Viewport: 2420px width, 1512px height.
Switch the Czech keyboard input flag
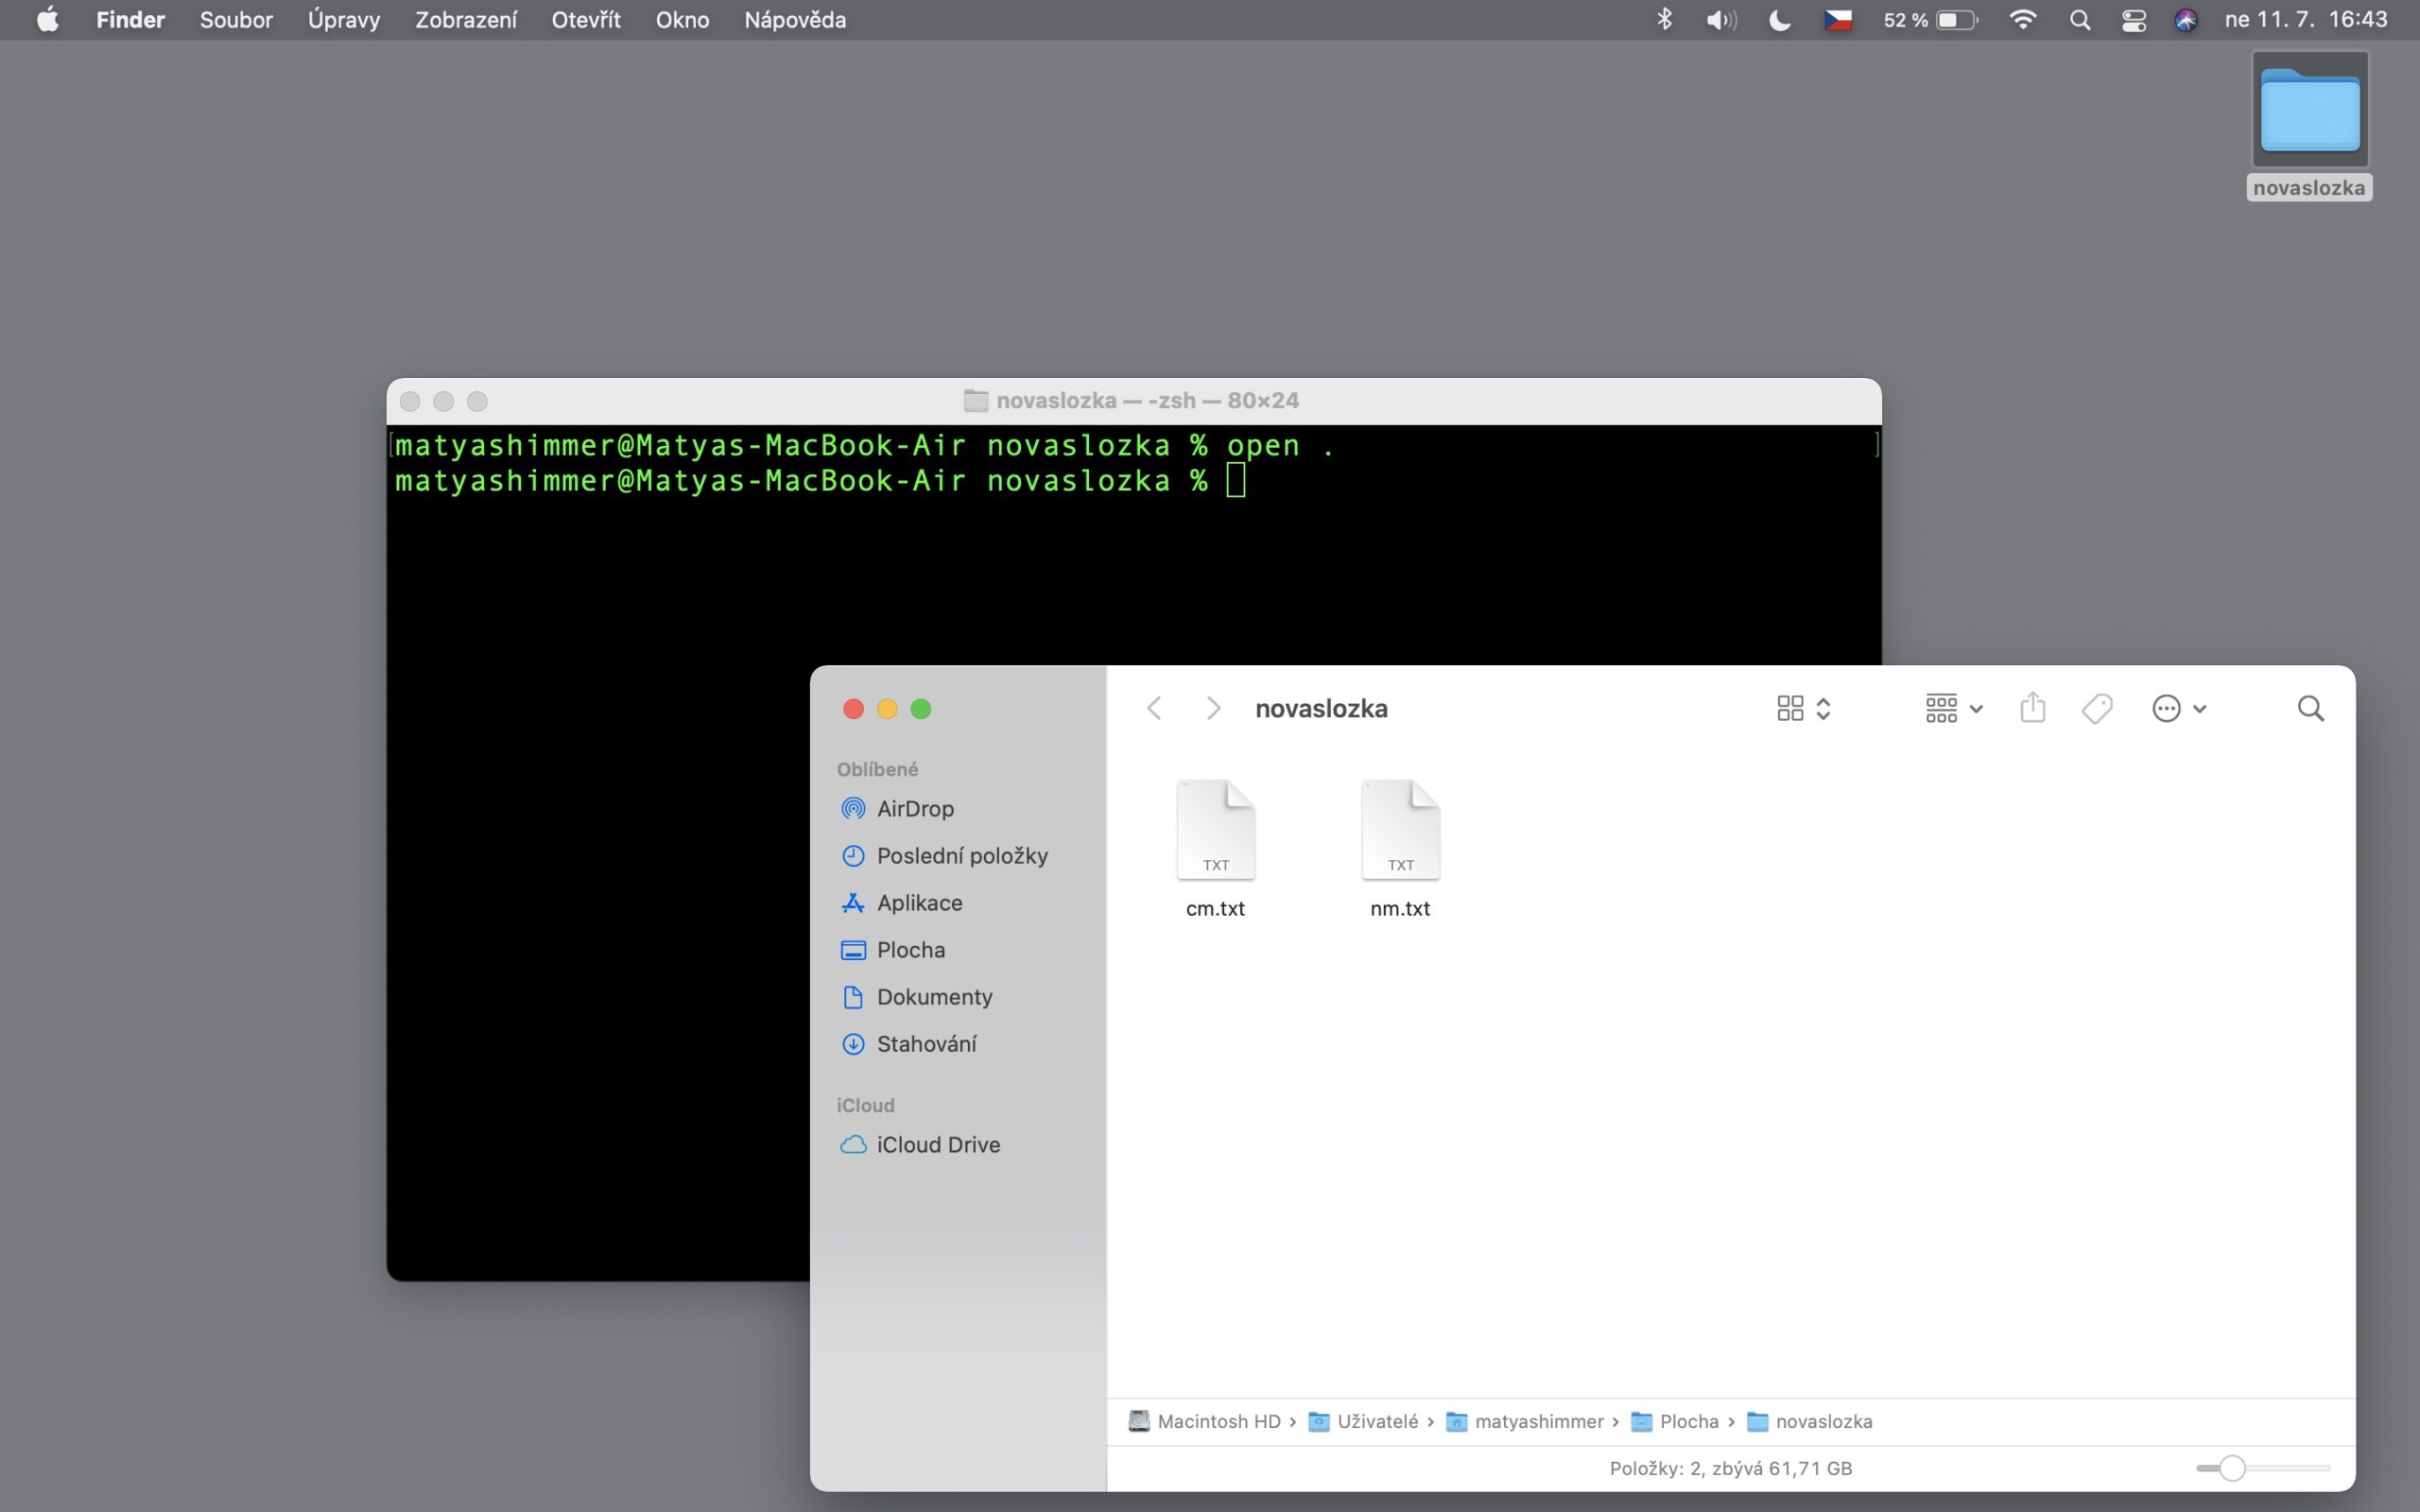(x=1838, y=20)
